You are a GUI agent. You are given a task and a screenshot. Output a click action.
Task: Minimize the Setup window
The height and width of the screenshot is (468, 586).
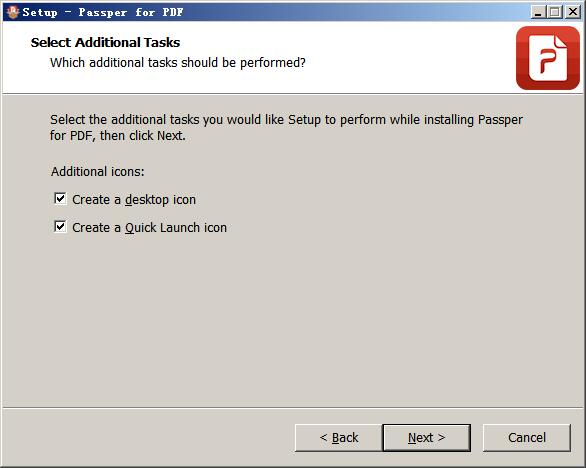[538, 12]
